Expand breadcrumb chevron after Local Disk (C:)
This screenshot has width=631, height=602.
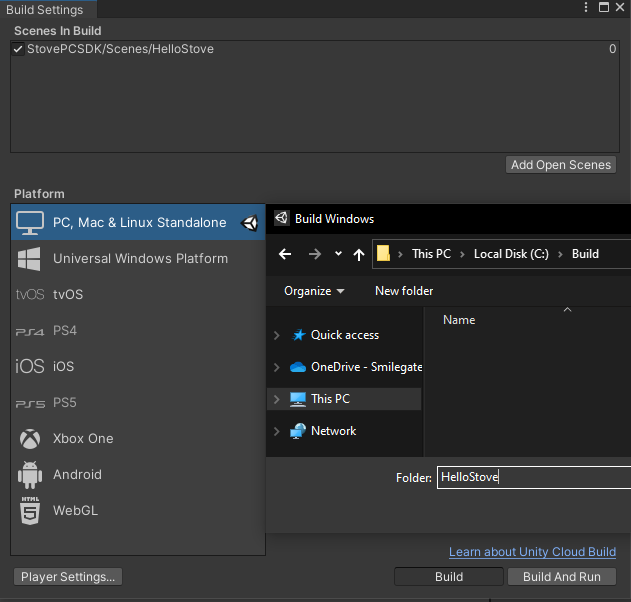pyautogui.click(x=560, y=254)
